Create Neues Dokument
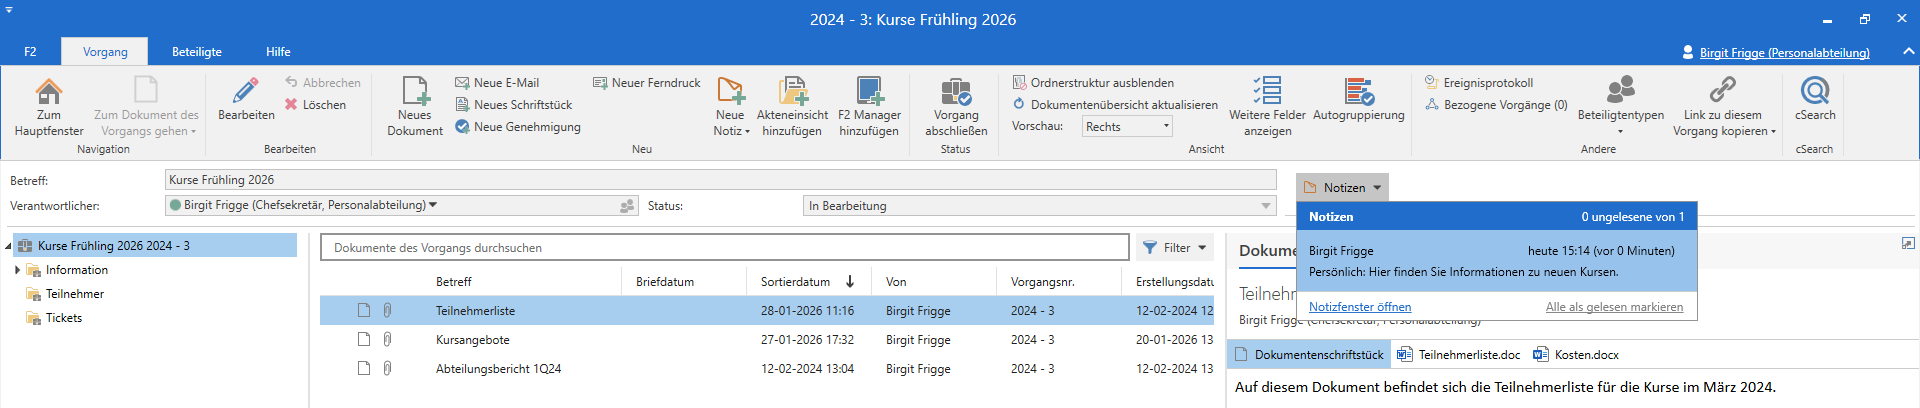Screen dimensions: 1920x408 click(x=415, y=106)
